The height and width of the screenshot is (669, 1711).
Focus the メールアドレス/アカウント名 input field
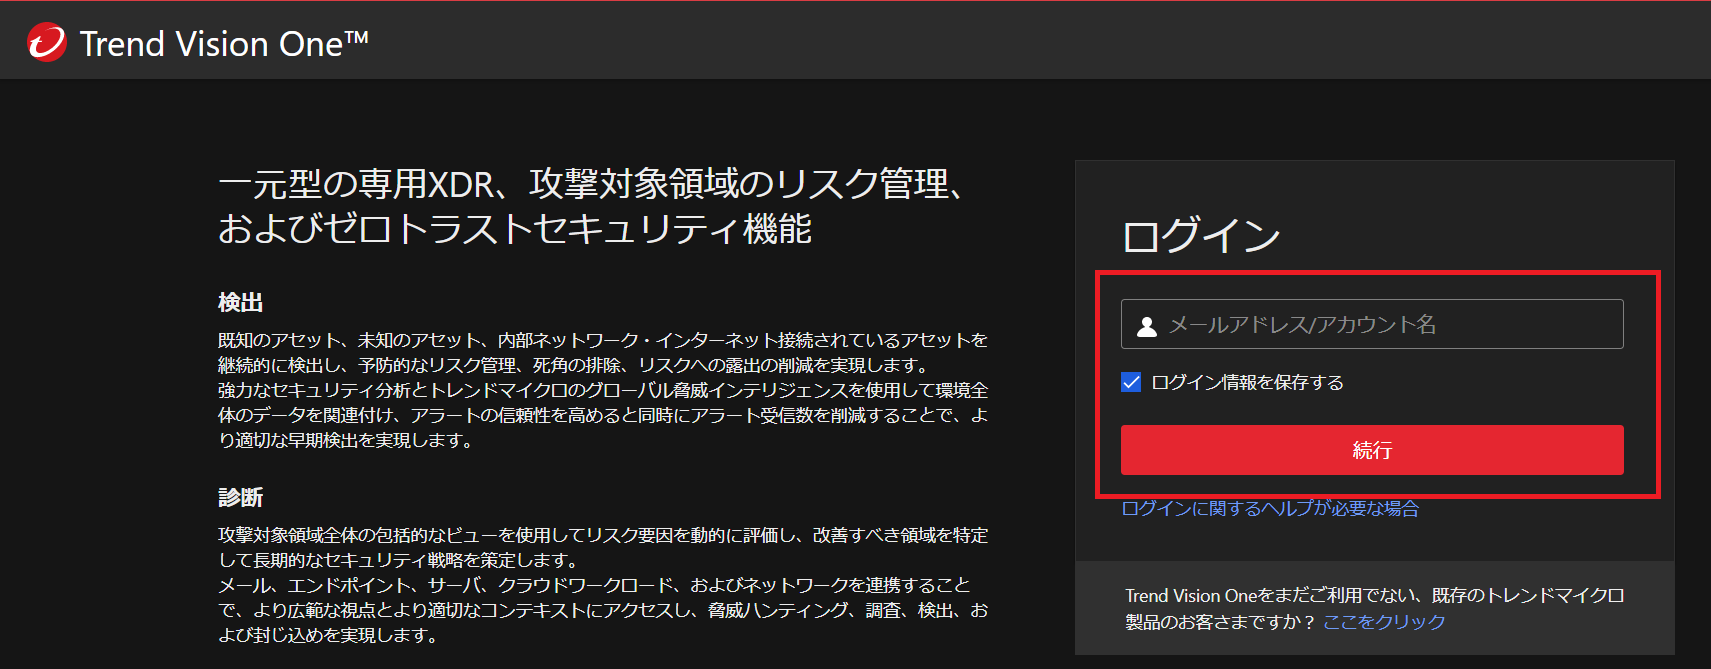click(x=1372, y=324)
